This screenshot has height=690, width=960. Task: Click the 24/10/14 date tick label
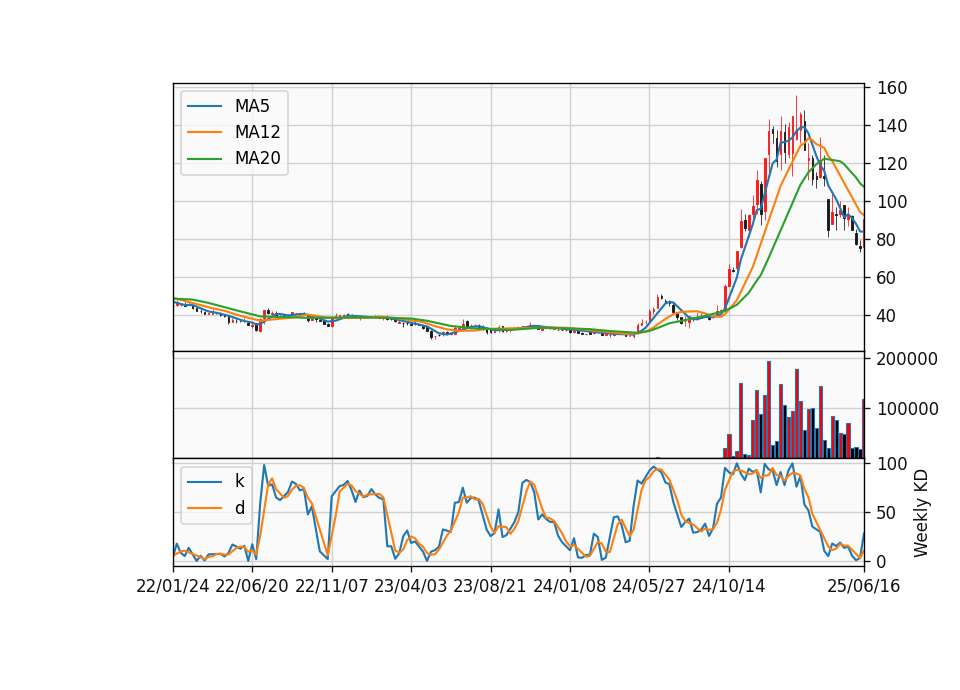(x=729, y=586)
